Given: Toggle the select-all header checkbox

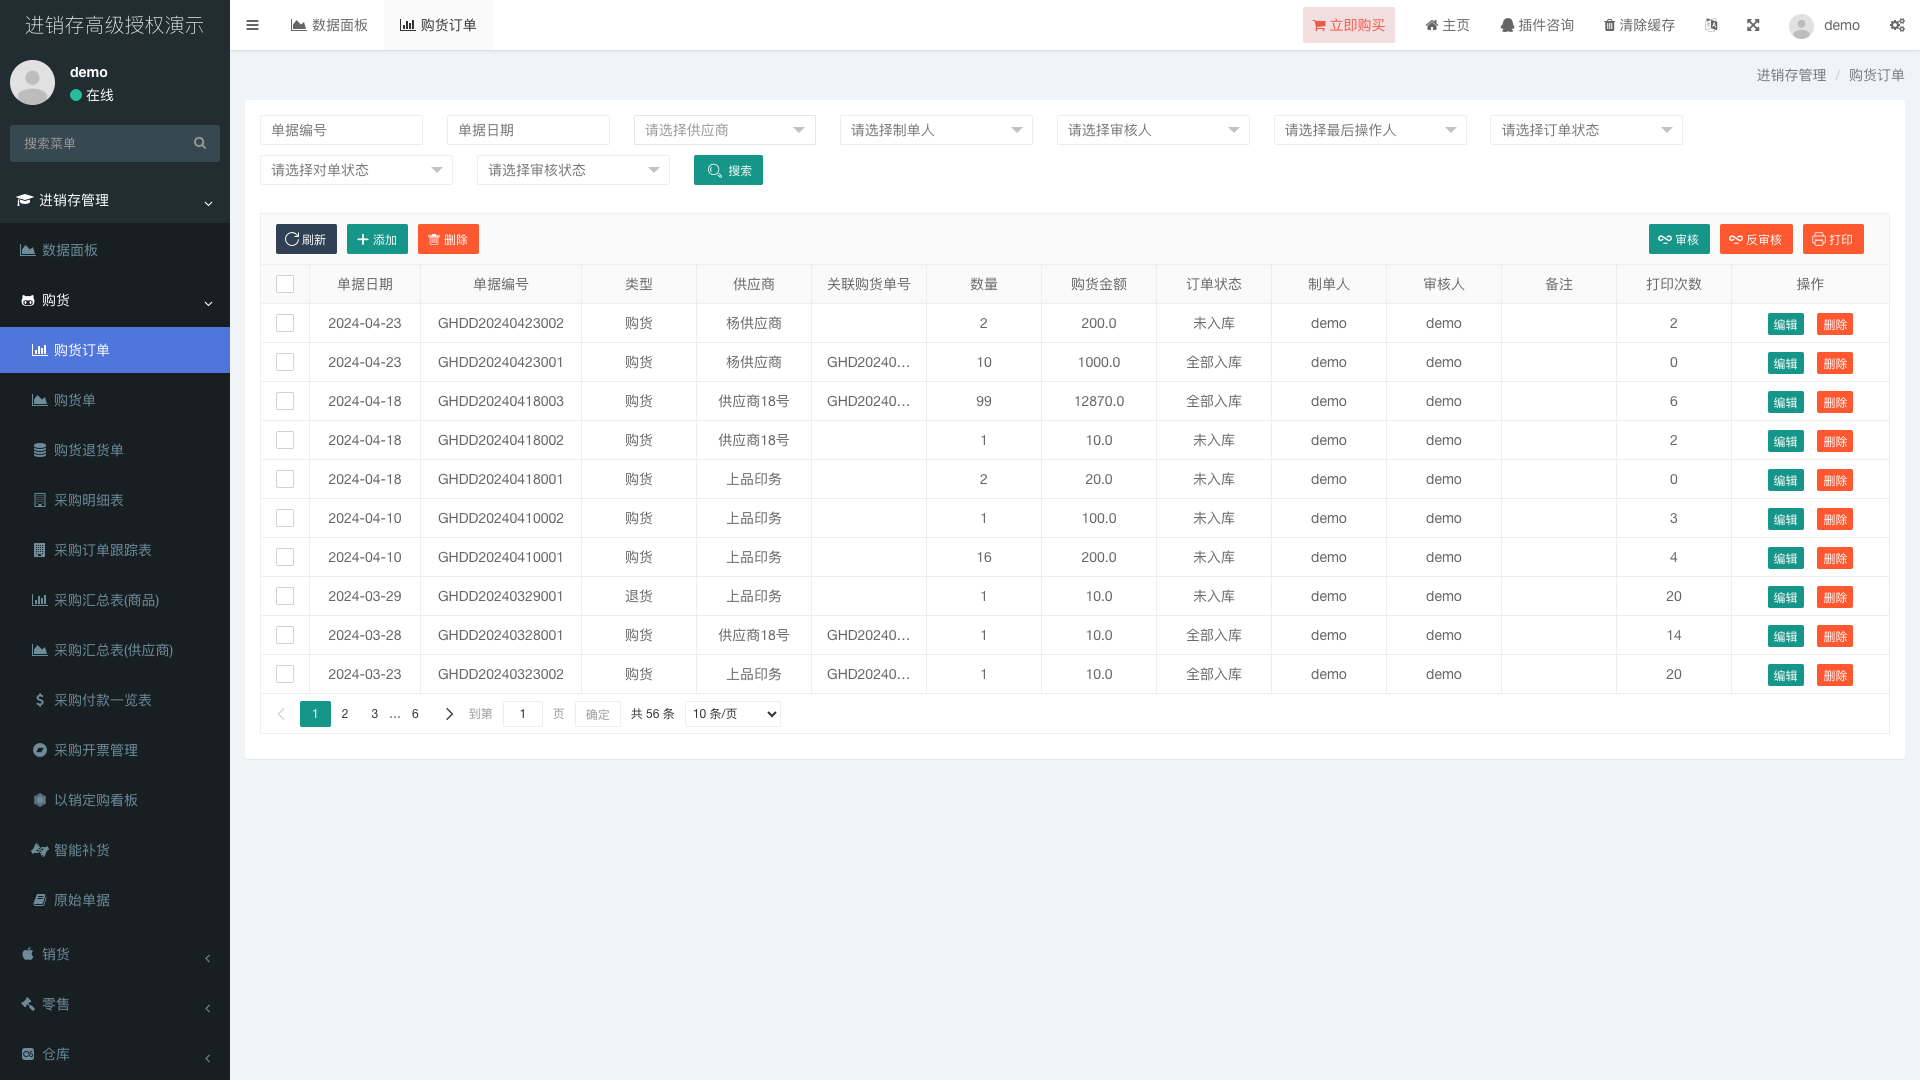Looking at the screenshot, I should point(285,284).
